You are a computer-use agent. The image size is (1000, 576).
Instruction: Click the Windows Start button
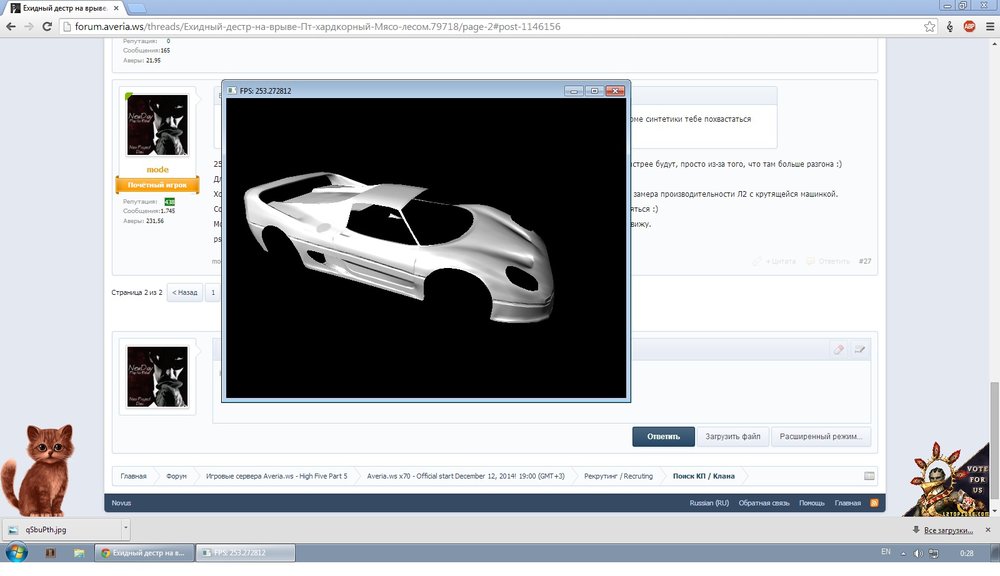pyautogui.click(x=16, y=552)
